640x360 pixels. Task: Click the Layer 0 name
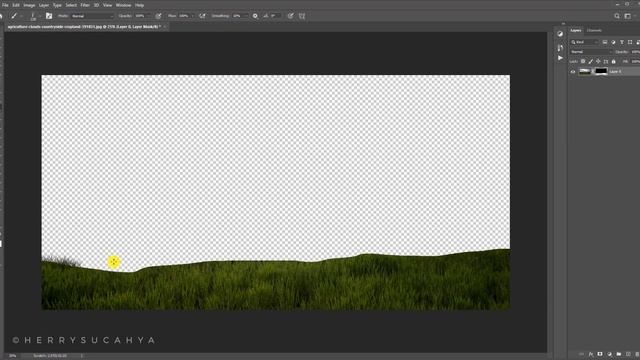pyautogui.click(x=615, y=71)
